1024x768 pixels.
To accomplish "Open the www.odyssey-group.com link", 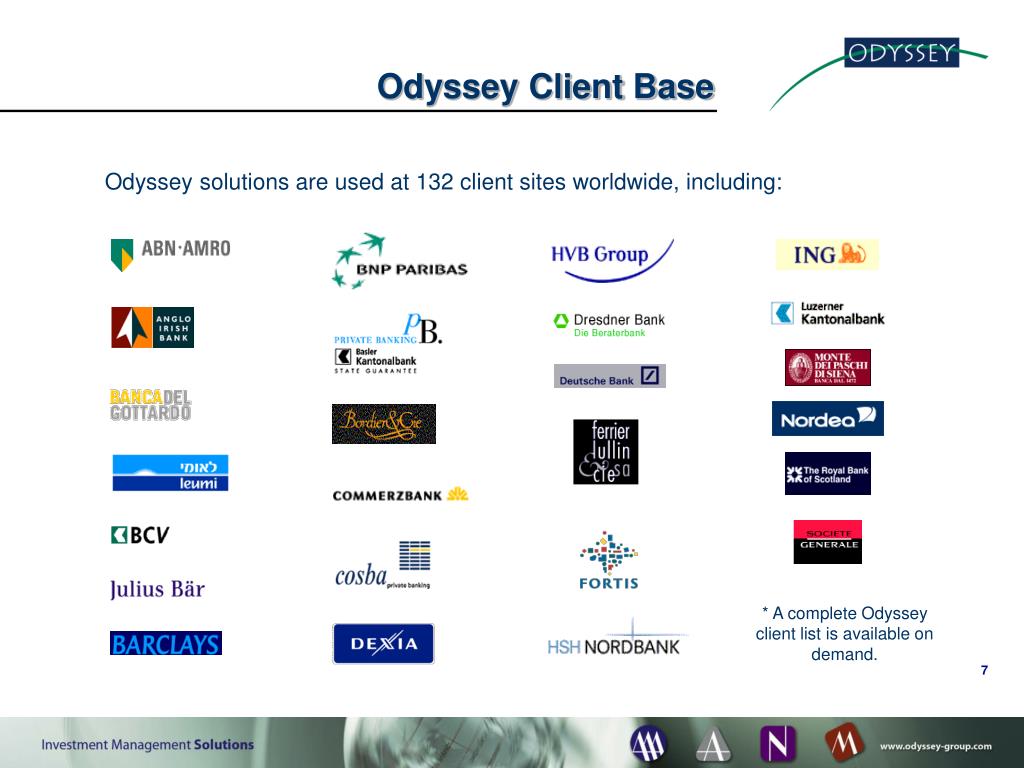I will click(x=935, y=746).
